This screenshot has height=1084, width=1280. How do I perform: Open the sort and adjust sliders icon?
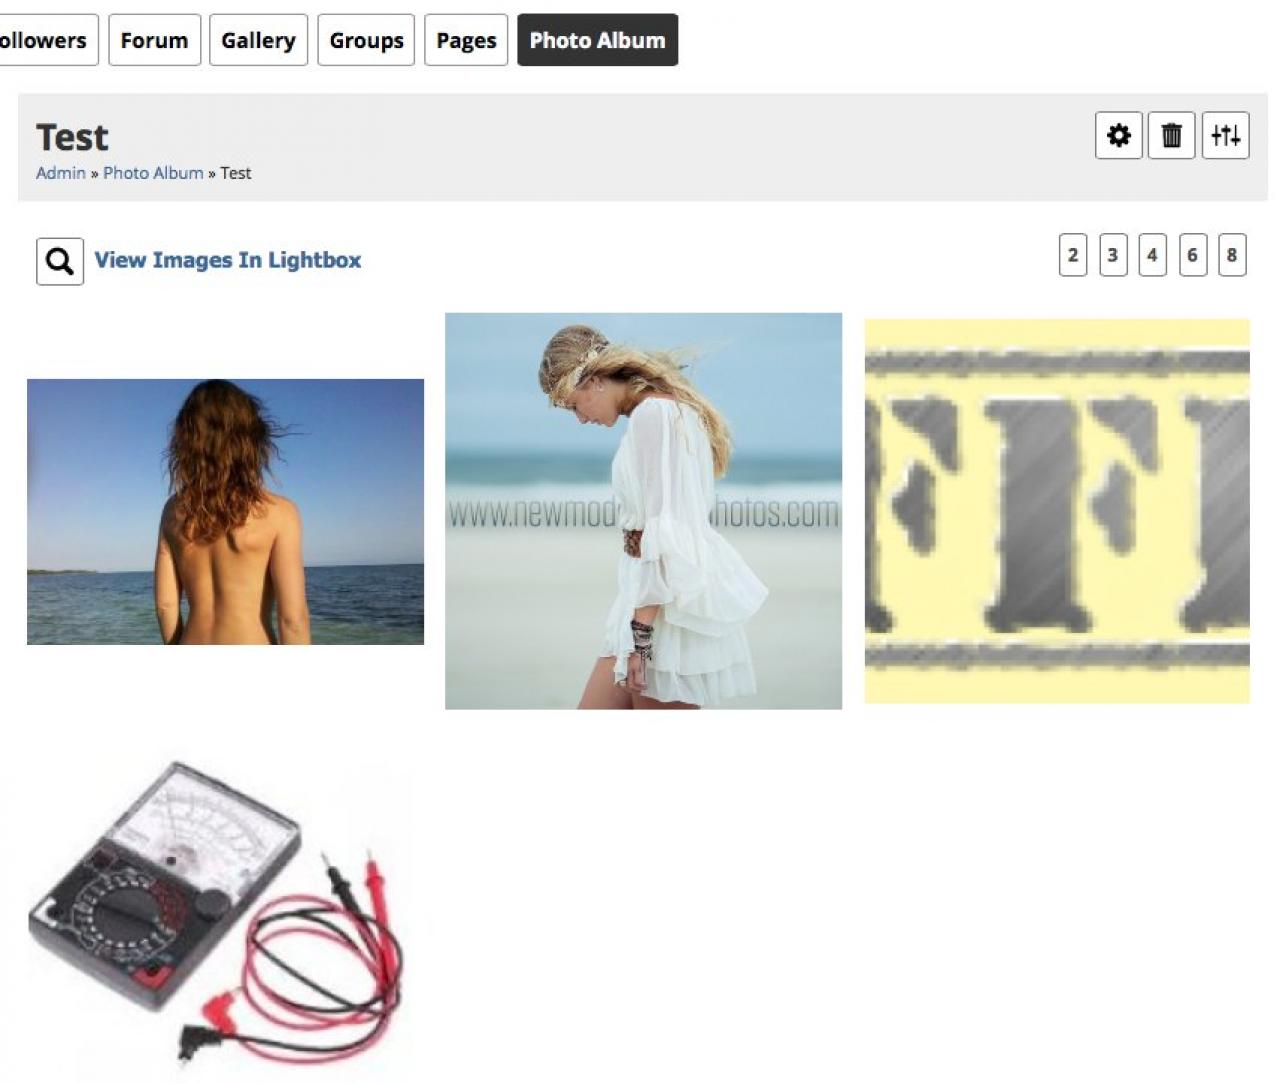1225,135
